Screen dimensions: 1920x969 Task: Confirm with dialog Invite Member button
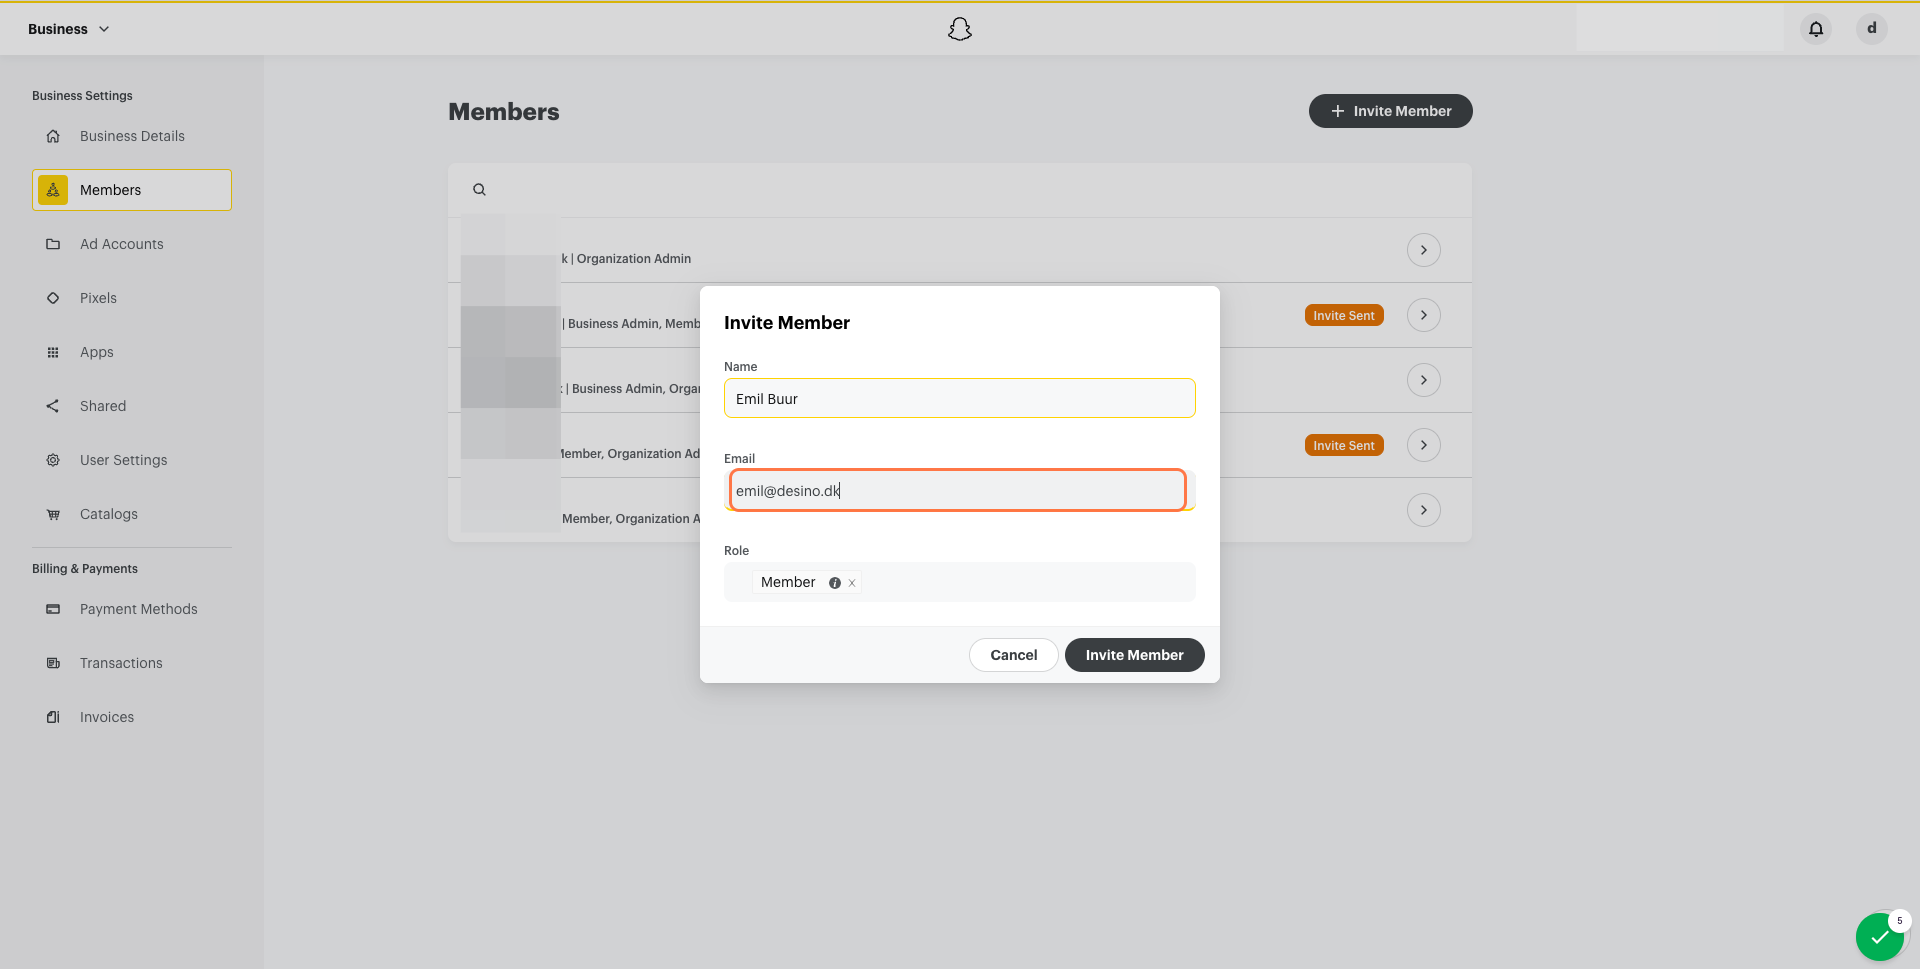(x=1135, y=655)
